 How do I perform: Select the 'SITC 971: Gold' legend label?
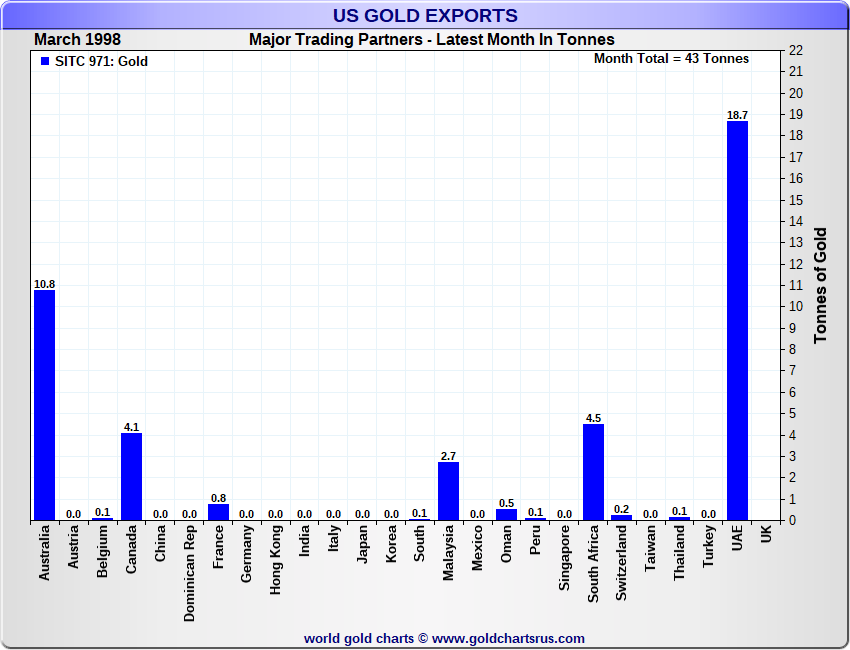point(101,61)
